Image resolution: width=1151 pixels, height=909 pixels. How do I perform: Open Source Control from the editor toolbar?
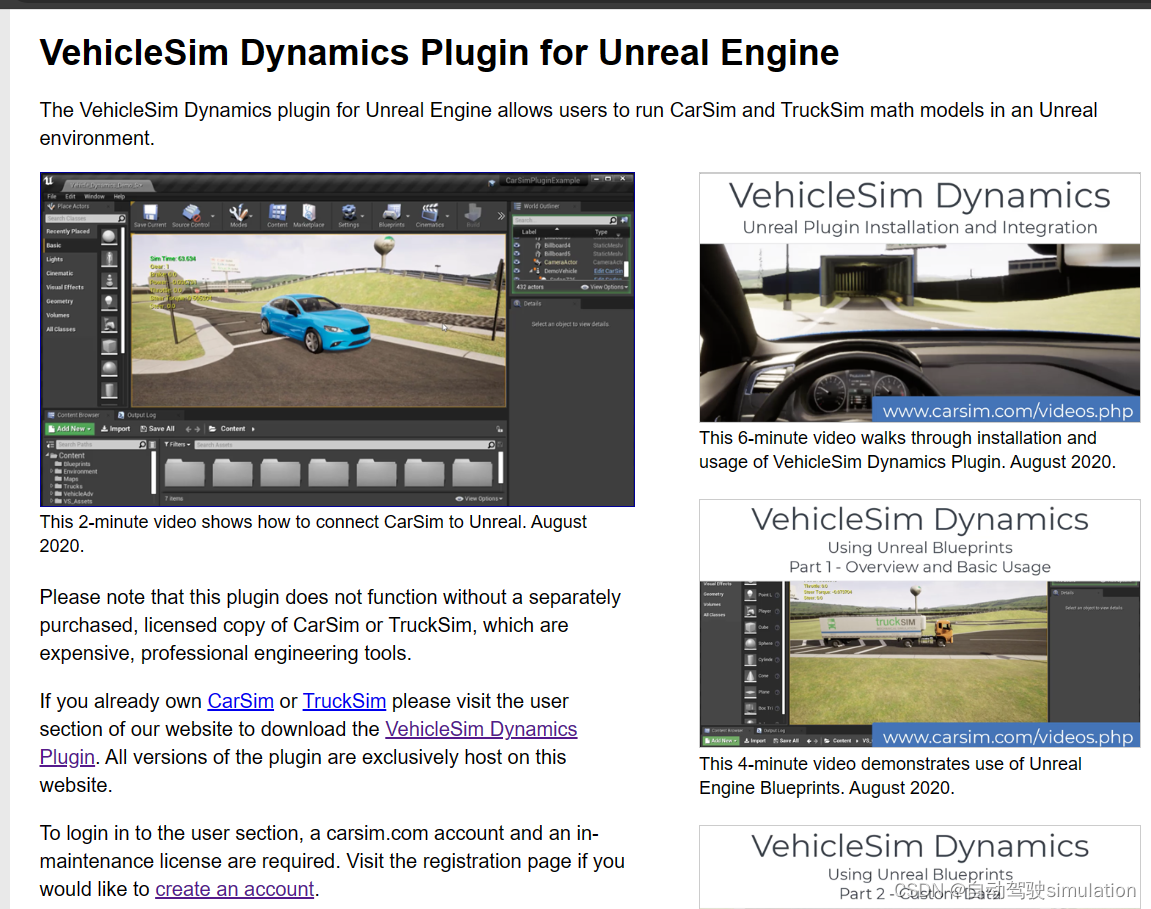point(191,215)
